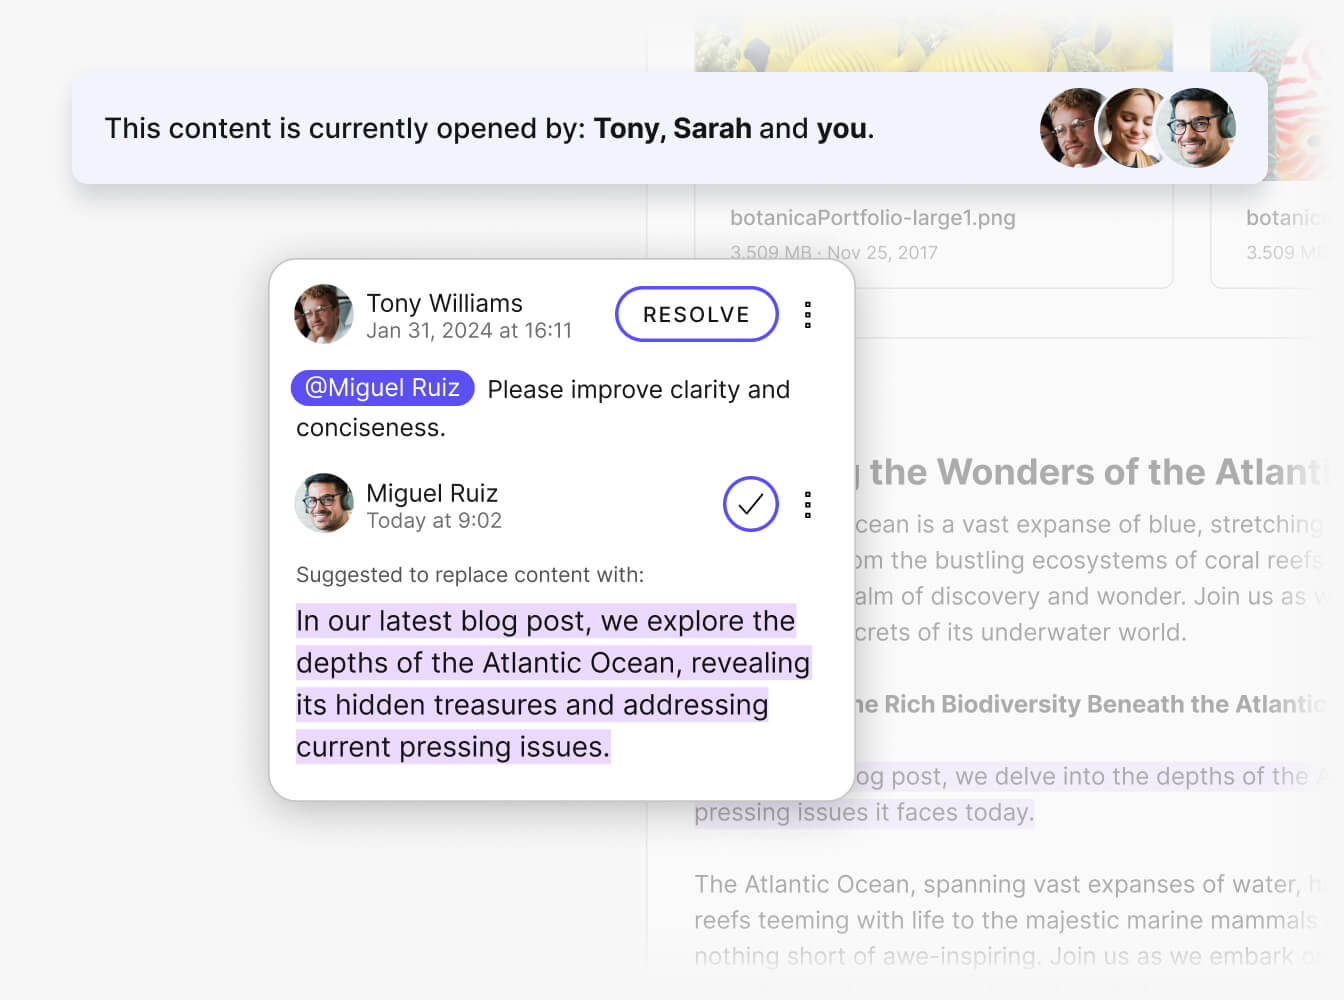1344x1000 pixels.
Task: Click 'Rich Biodiversity Beneath the Atlantic' subheading
Action: tap(1090, 704)
